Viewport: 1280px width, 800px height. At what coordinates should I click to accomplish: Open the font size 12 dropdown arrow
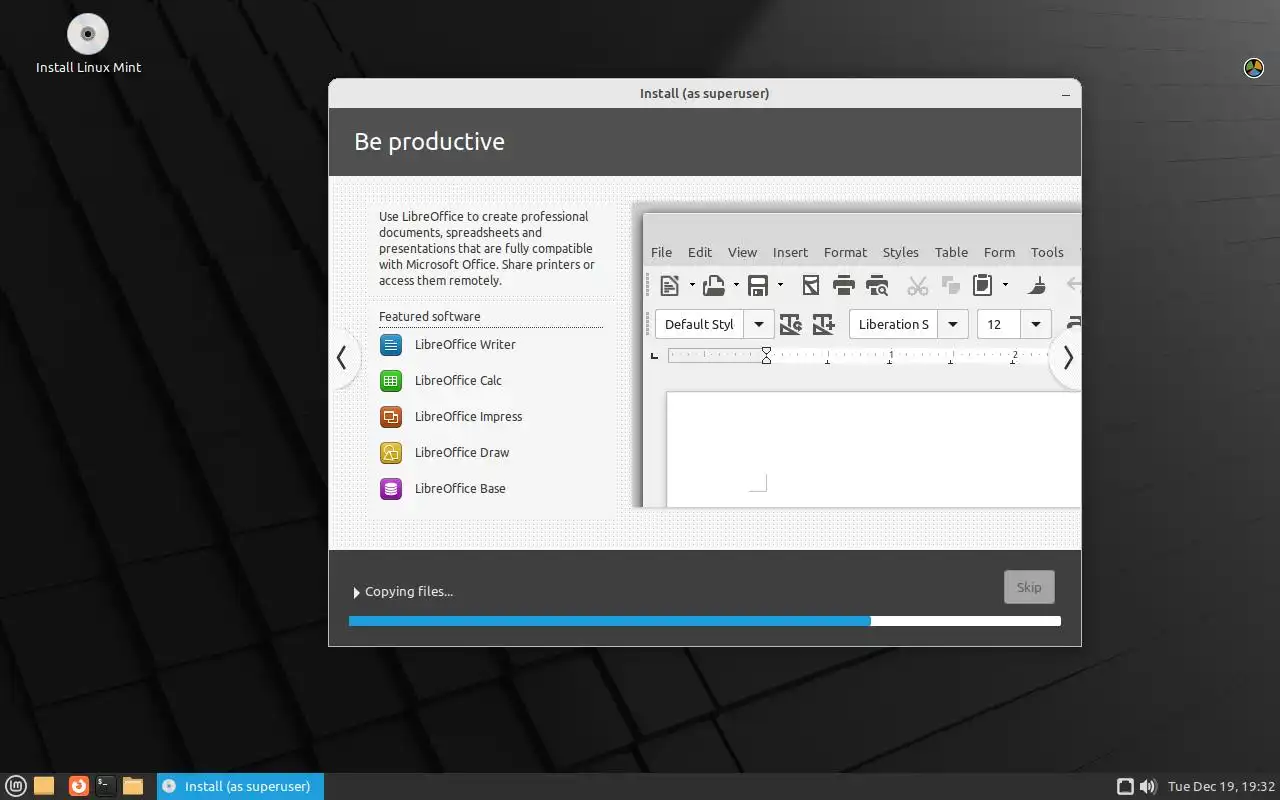pyautogui.click(x=1036, y=324)
